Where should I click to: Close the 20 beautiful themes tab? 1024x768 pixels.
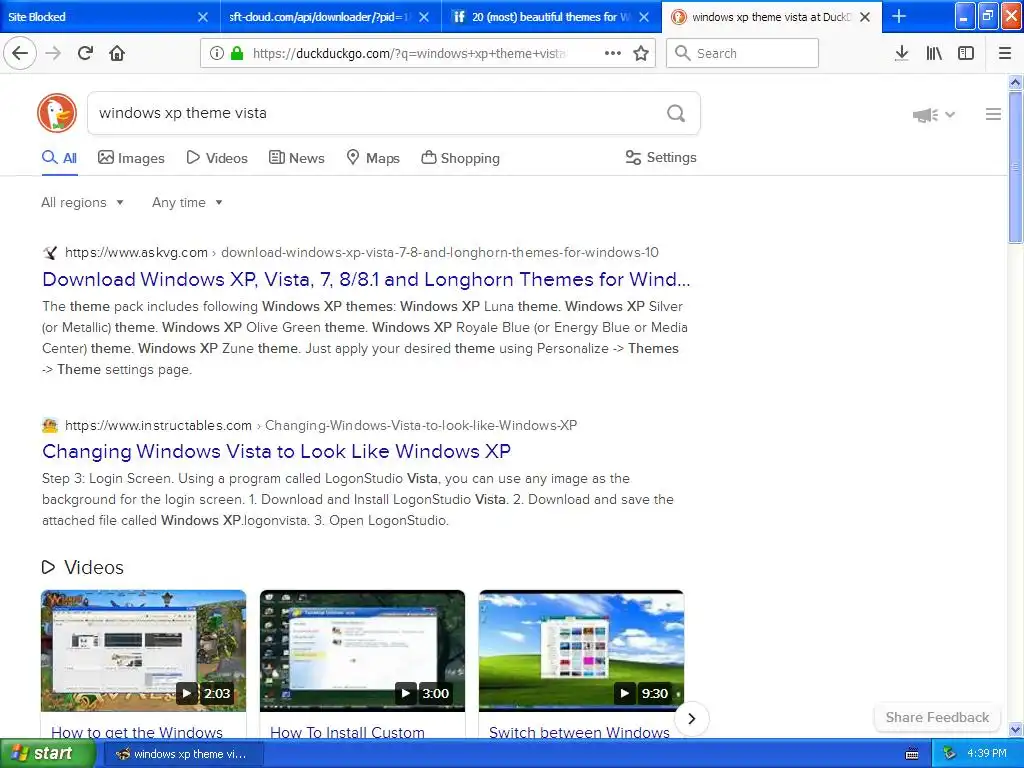[644, 17]
